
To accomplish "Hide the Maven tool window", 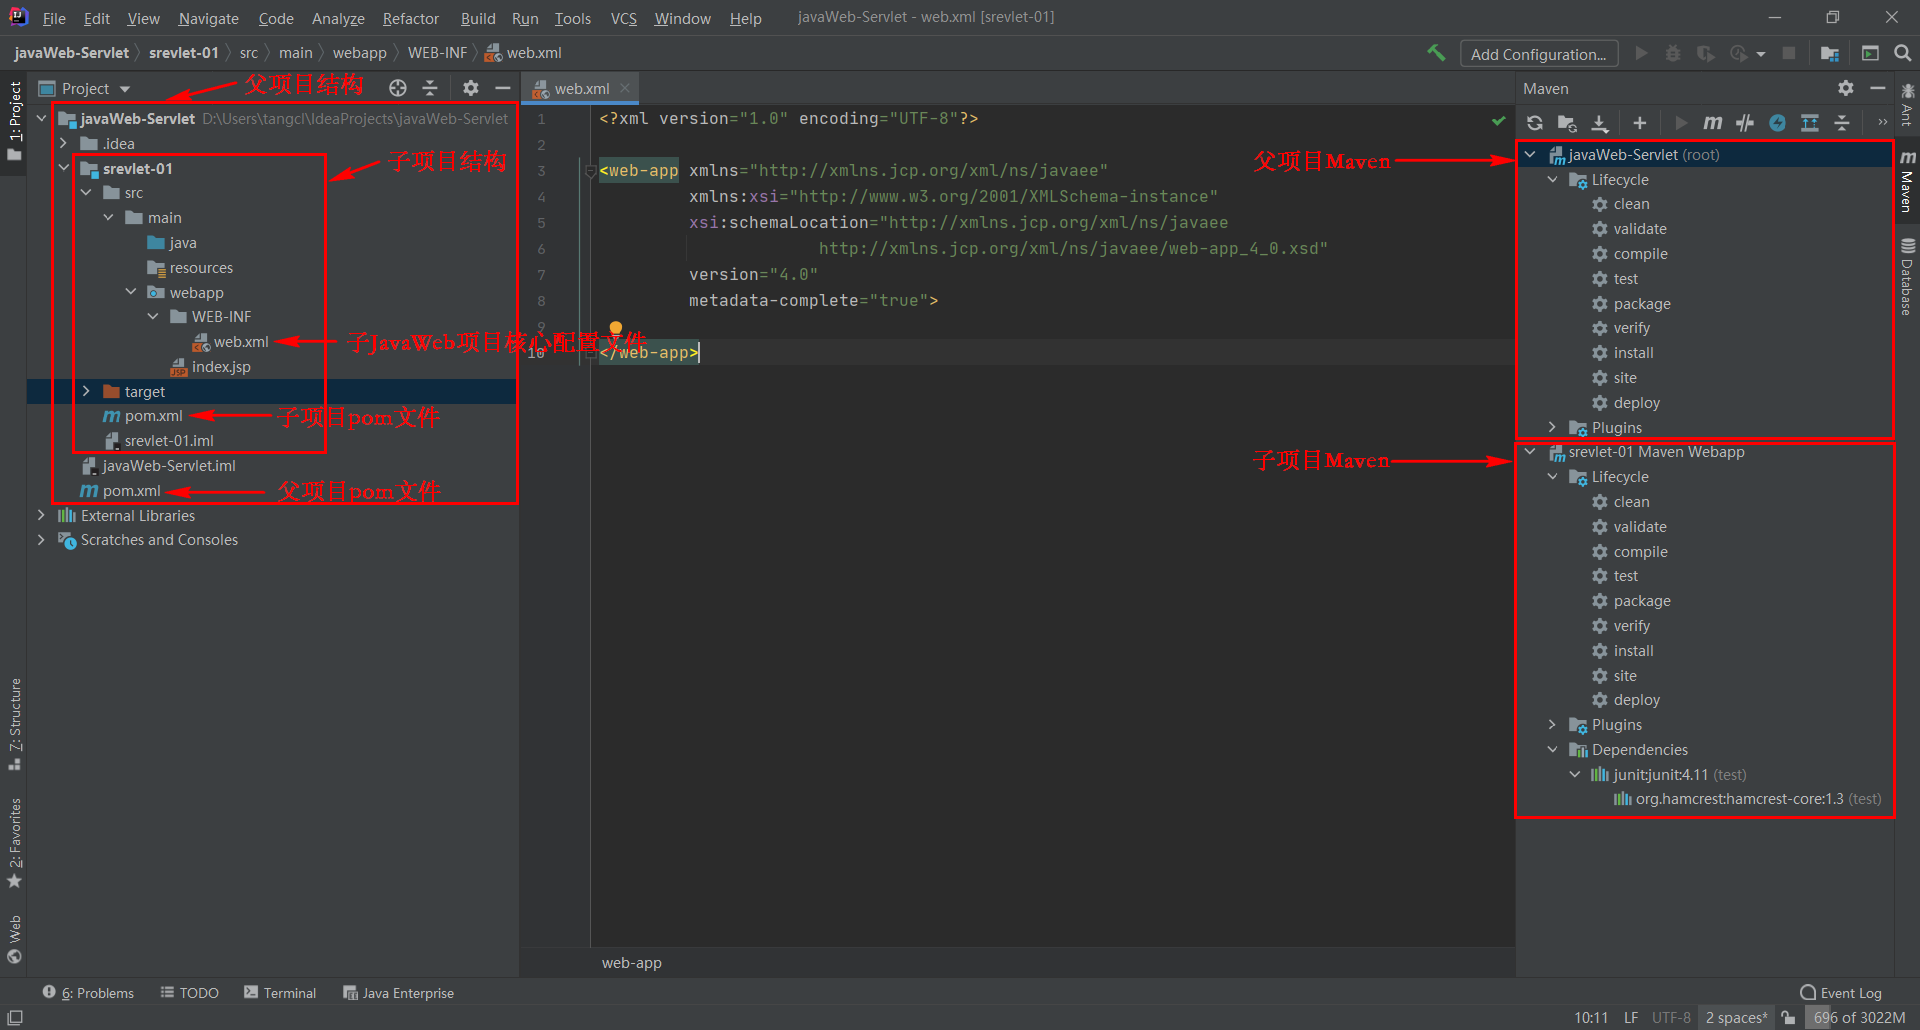I will pyautogui.click(x=1878, y=88).
